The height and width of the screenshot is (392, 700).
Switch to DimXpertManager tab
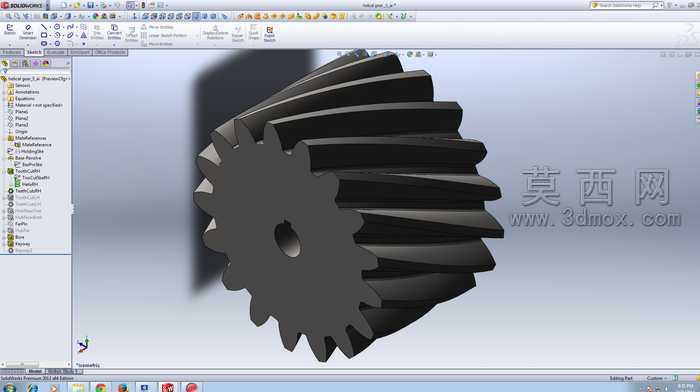pos(35,63)
